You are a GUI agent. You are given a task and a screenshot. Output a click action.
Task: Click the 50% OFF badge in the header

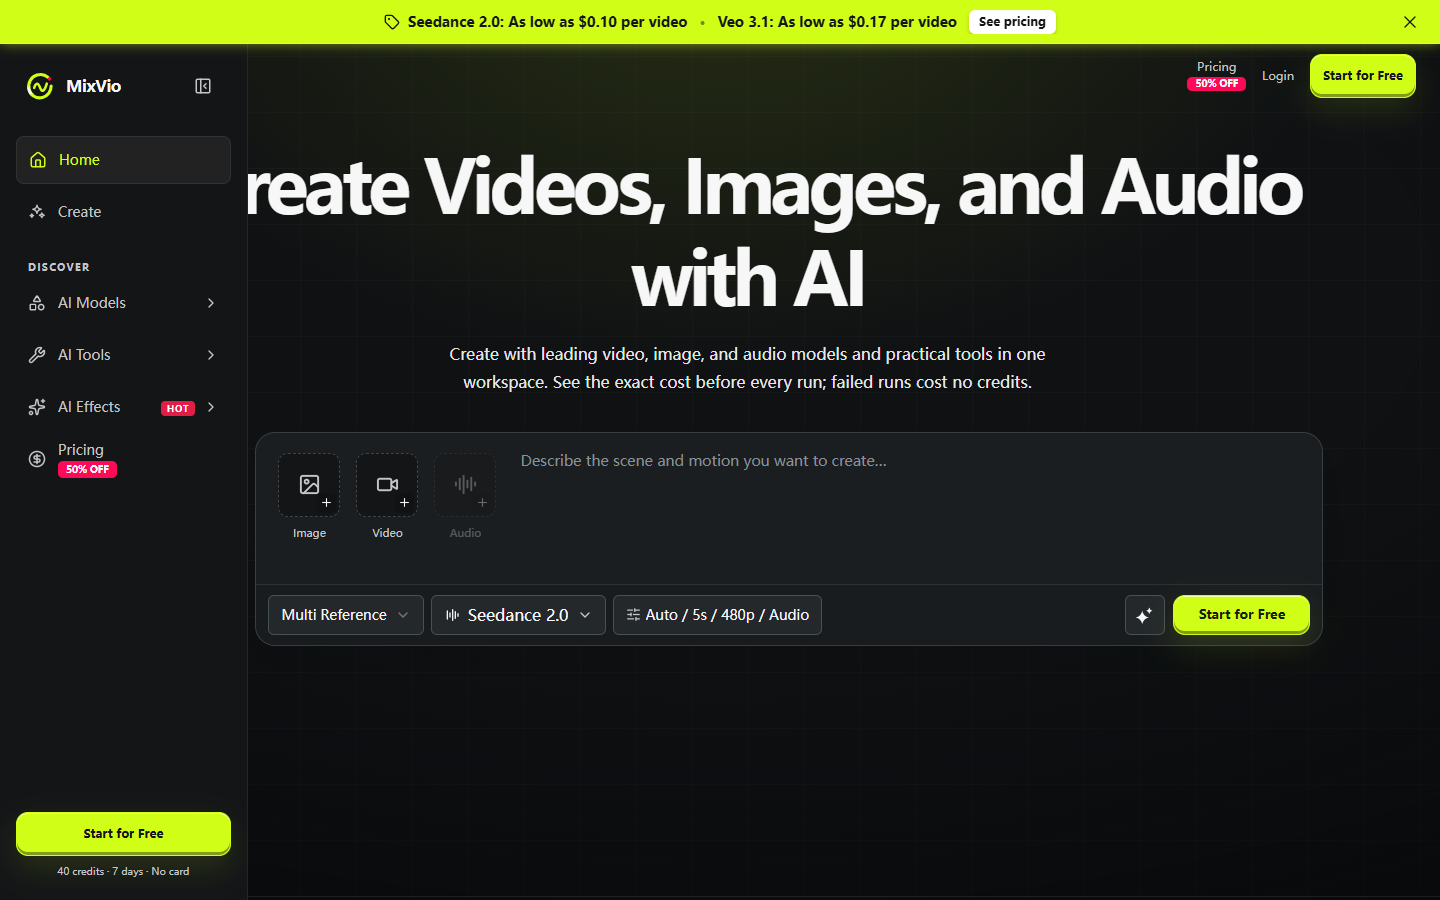pyautogui.click(x=1216, y=84)
